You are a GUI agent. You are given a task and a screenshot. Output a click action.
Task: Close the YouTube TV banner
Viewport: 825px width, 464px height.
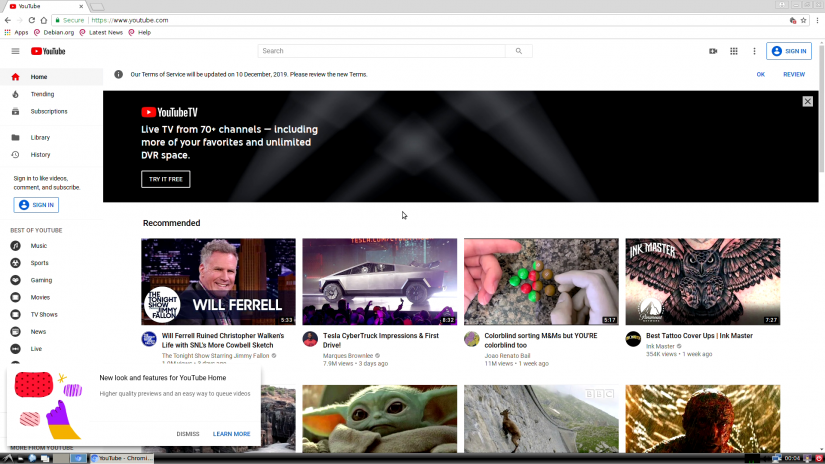[807, 101]
